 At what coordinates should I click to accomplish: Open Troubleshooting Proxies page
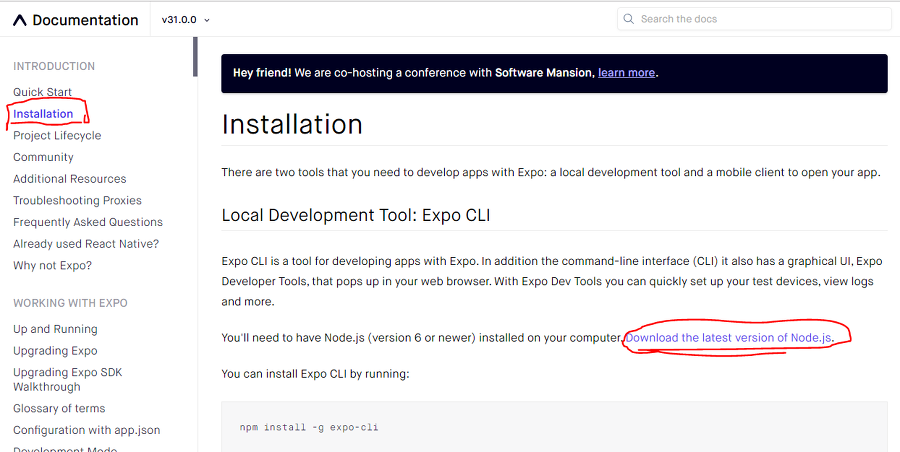point(77,200)
